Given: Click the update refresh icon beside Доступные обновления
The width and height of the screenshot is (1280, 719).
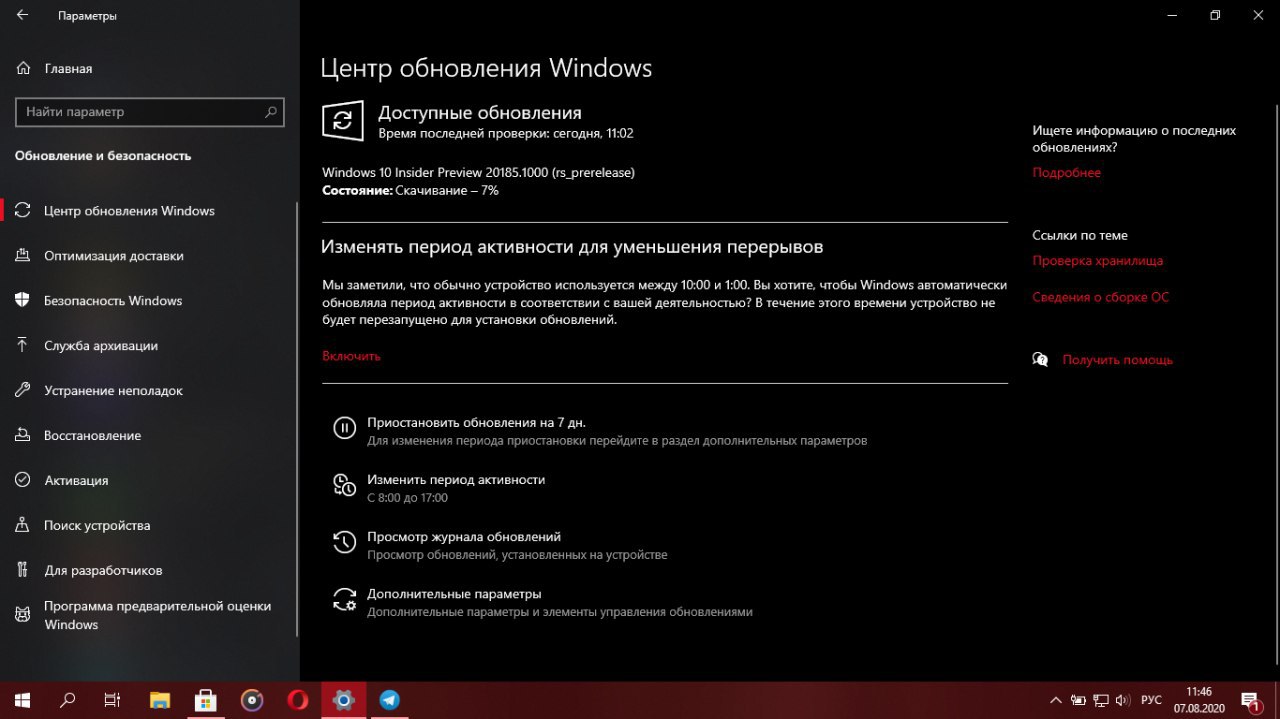Looking at the screenshot, I should pos(343,121).
